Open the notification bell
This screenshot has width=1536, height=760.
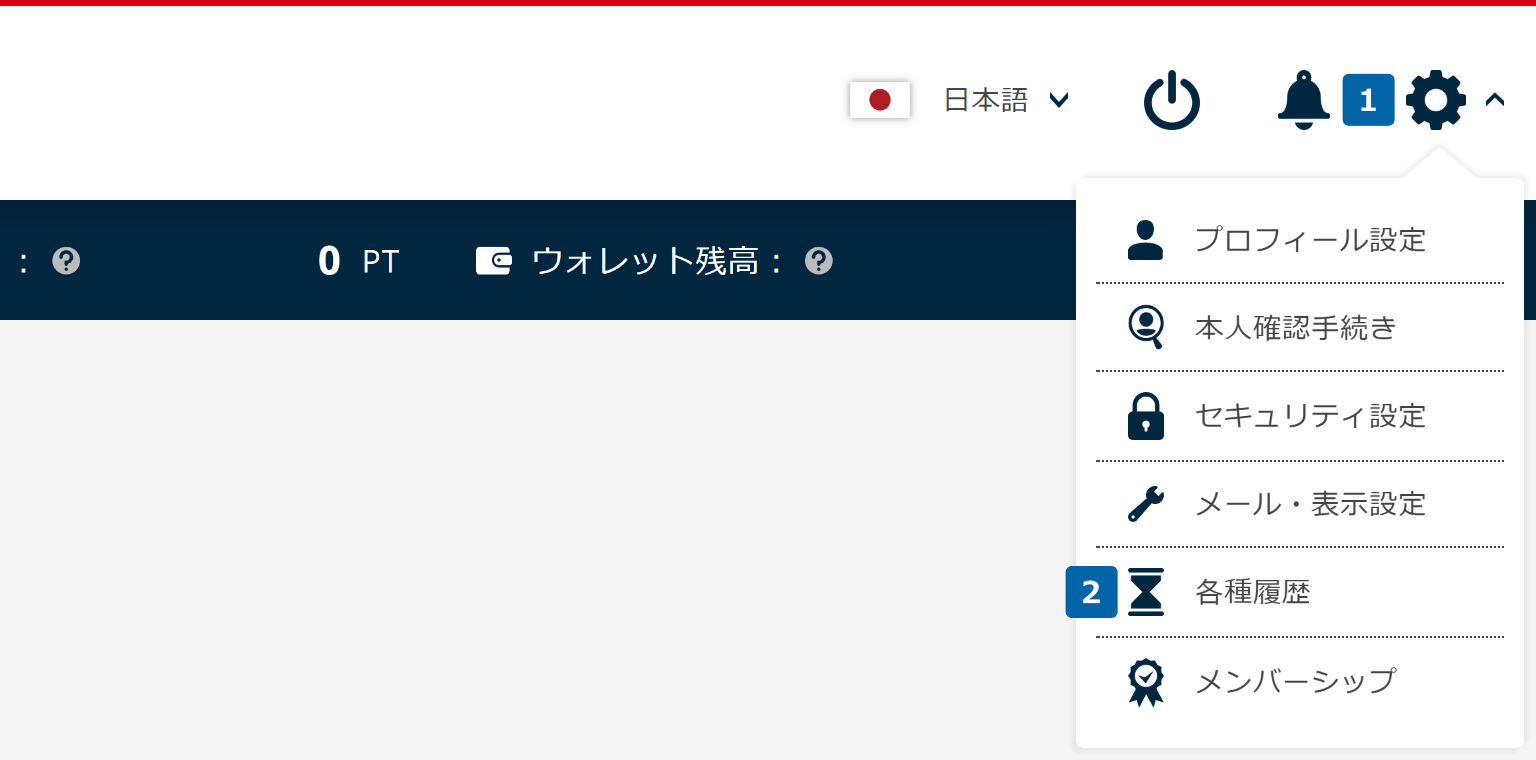pos(1304,100)
